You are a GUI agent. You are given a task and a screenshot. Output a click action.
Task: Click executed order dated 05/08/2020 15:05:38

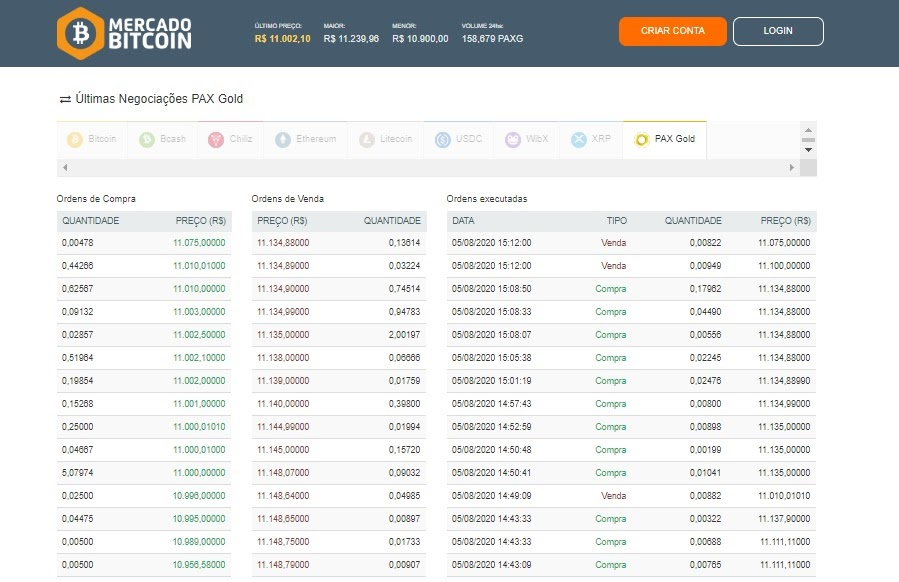click(631, 358)
